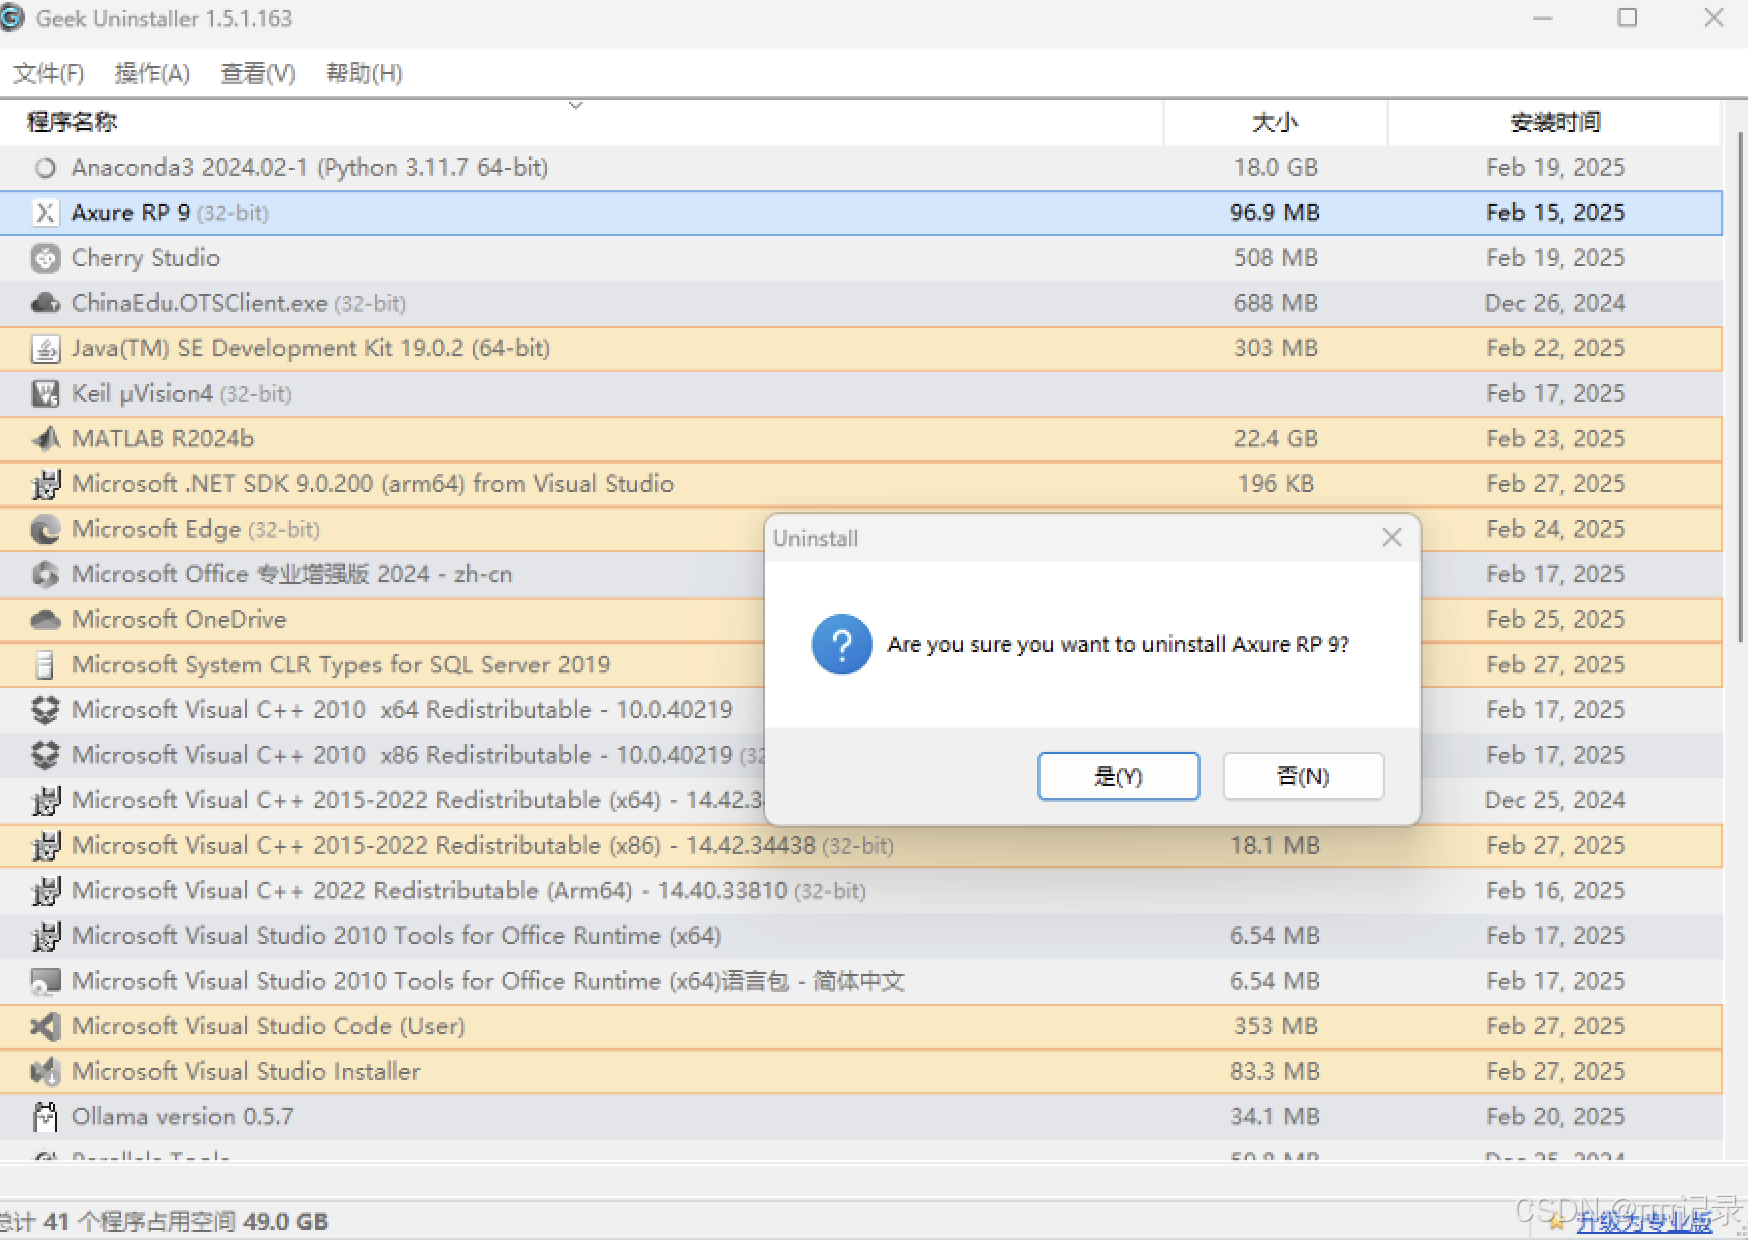1748x1240 pixels.
Task: Click the Keil µVision4 icon
Action: tap(45, 394)
